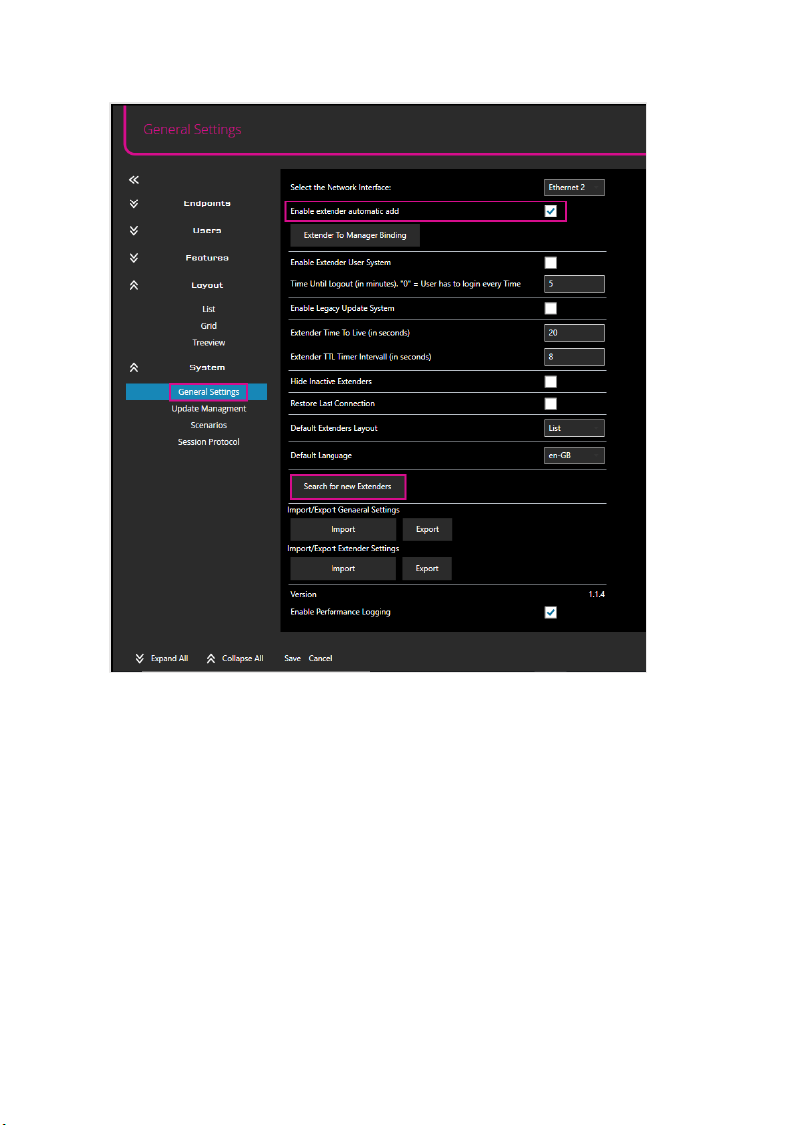This screenshot has width=793, height=1125.
Task: Cancel the settings changes
Action: 320,659
